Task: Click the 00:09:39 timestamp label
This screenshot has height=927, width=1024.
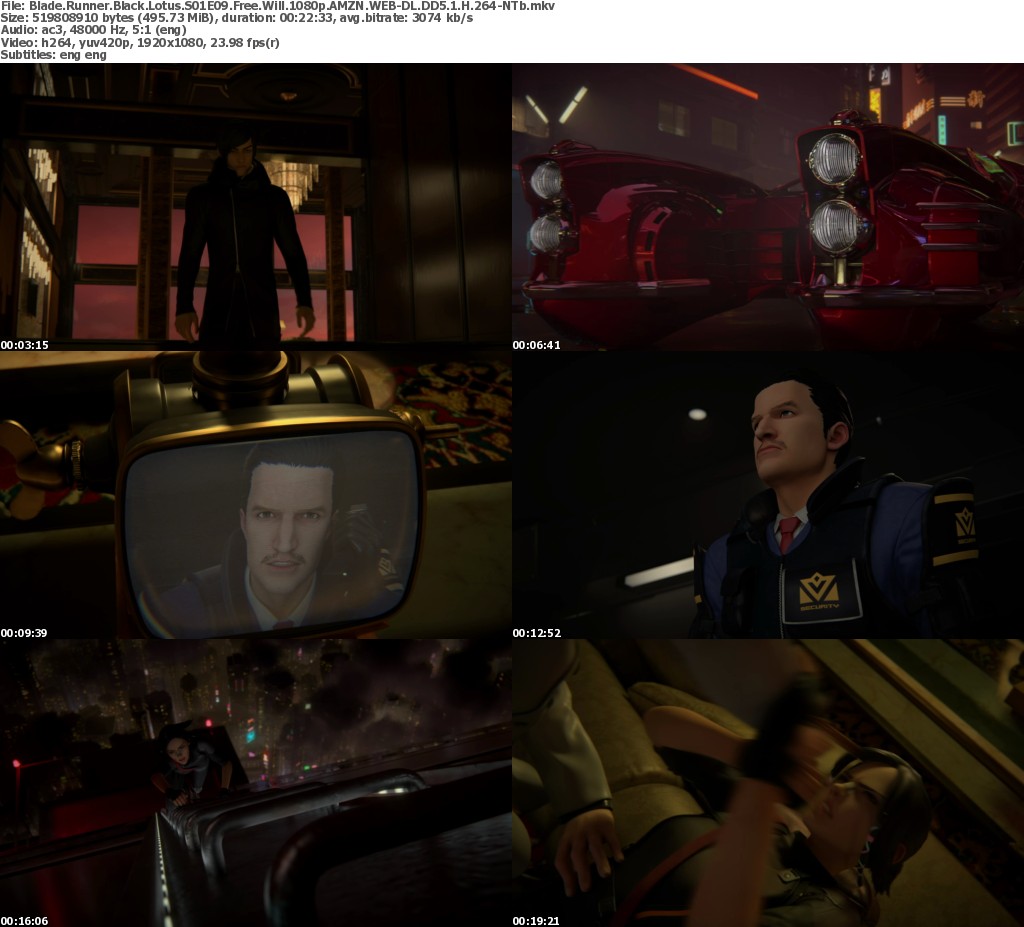Action: click(x=24, y=633)
